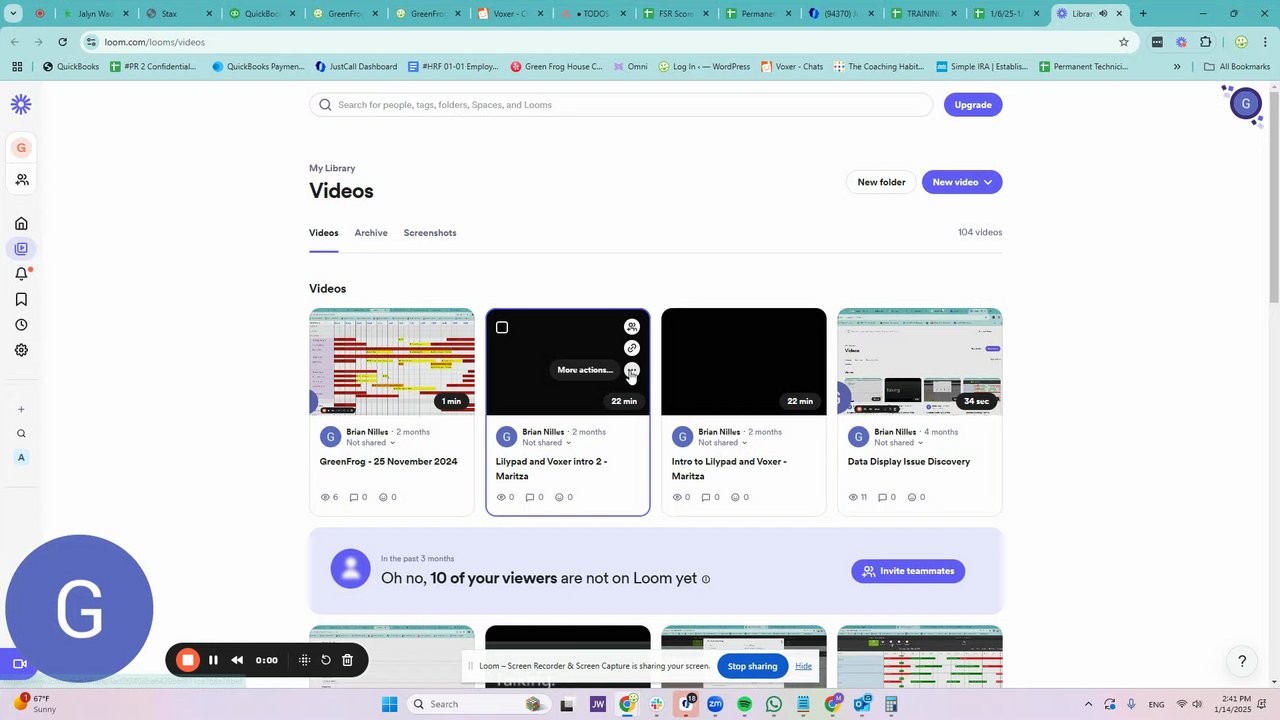Click the sidebar magnifier search icon
The height and width of the screenshot is (720, 1280).
coord(21,434)
